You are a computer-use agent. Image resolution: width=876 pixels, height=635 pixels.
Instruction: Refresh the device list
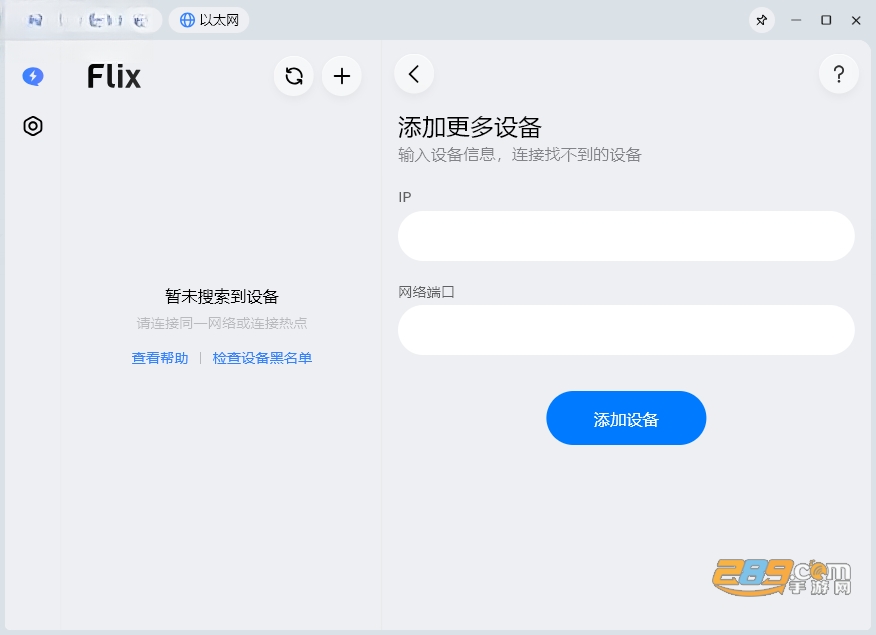(x=294, y=76)
